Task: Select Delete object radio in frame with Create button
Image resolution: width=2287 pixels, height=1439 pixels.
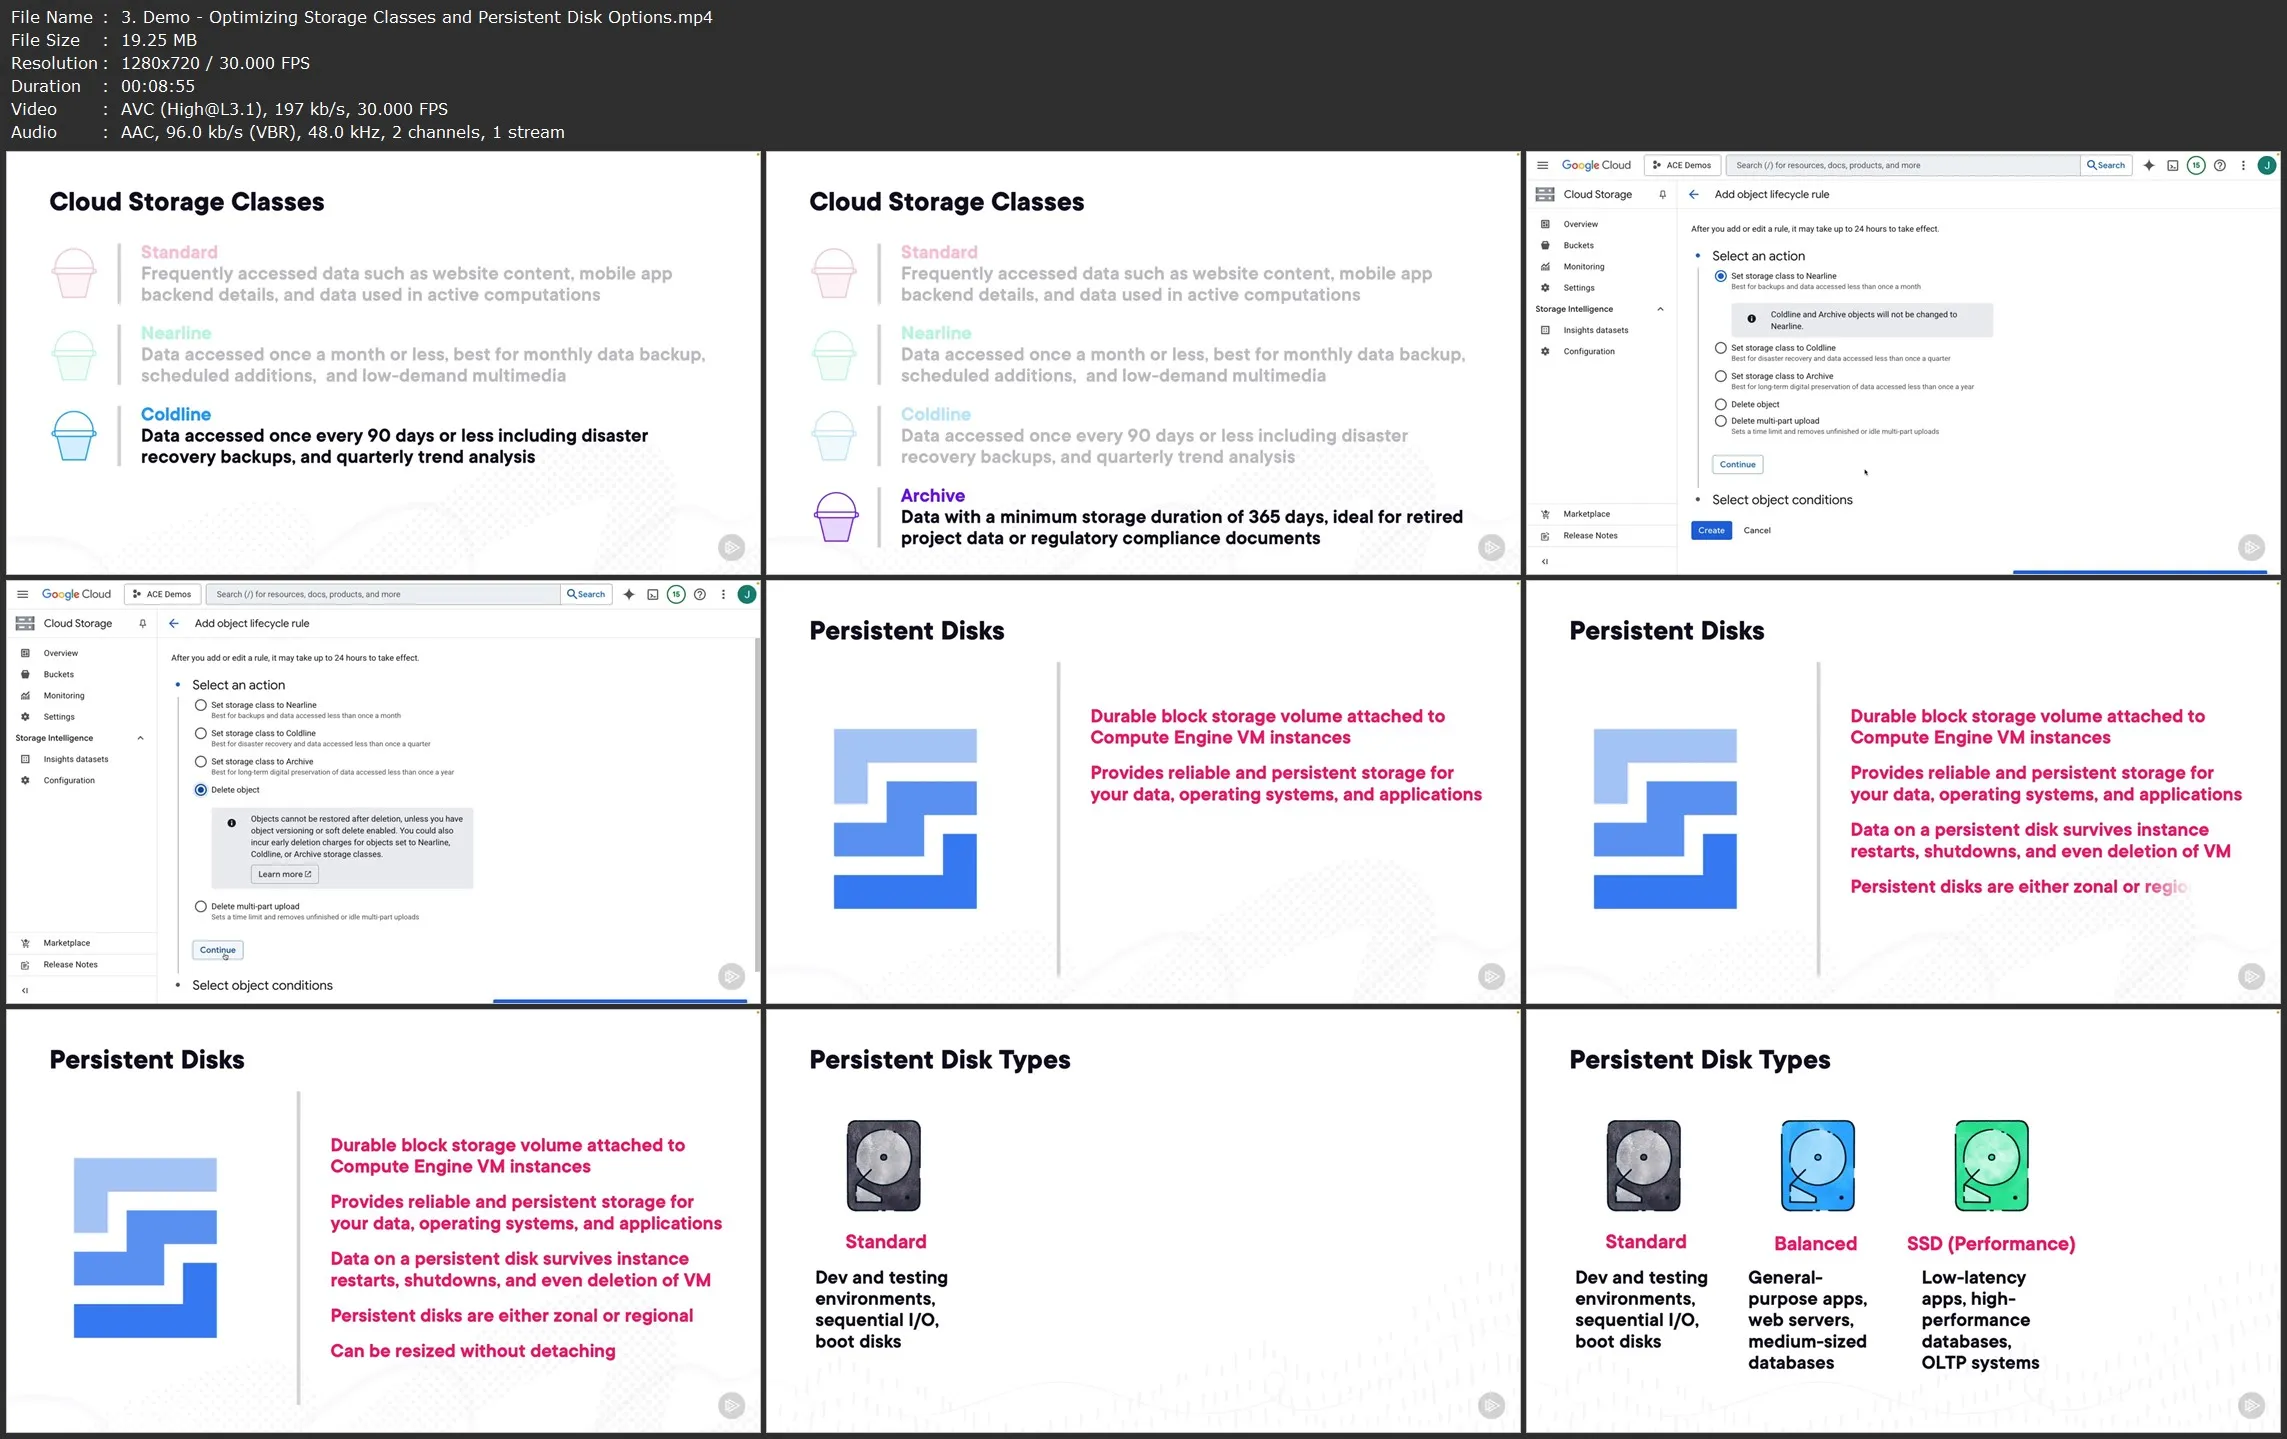Action: [x=1721, y=405]
